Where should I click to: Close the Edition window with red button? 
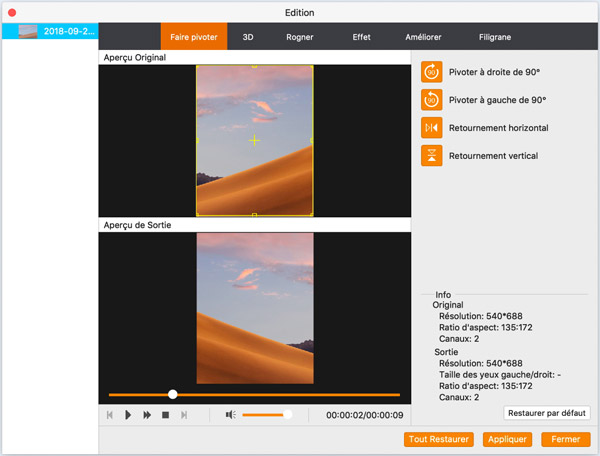12,13
